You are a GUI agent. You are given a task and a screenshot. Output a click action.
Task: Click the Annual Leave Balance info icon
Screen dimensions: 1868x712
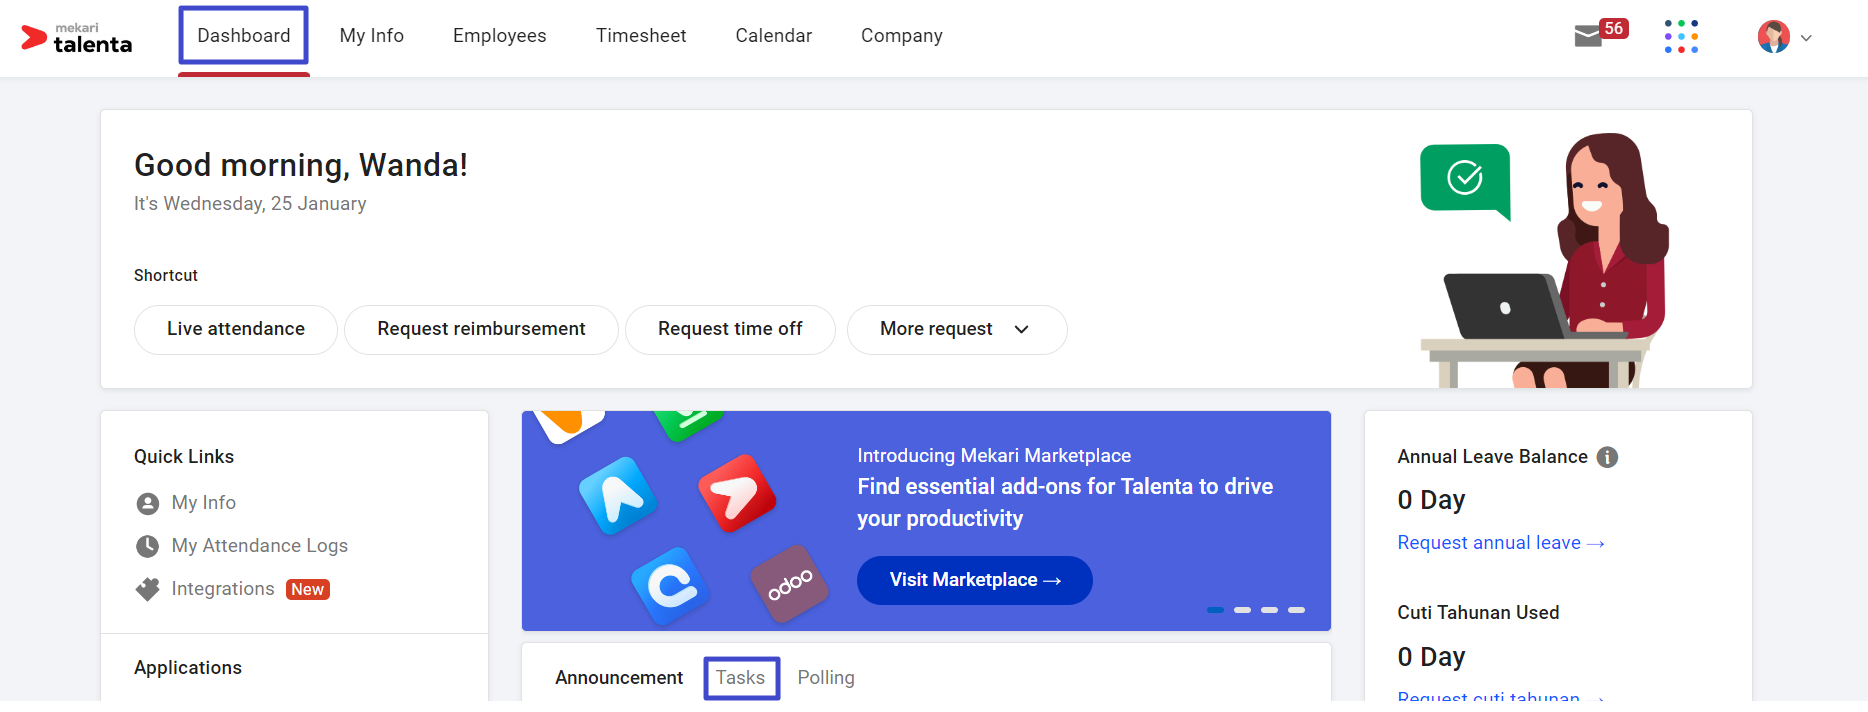click(x=1607, y=457)
